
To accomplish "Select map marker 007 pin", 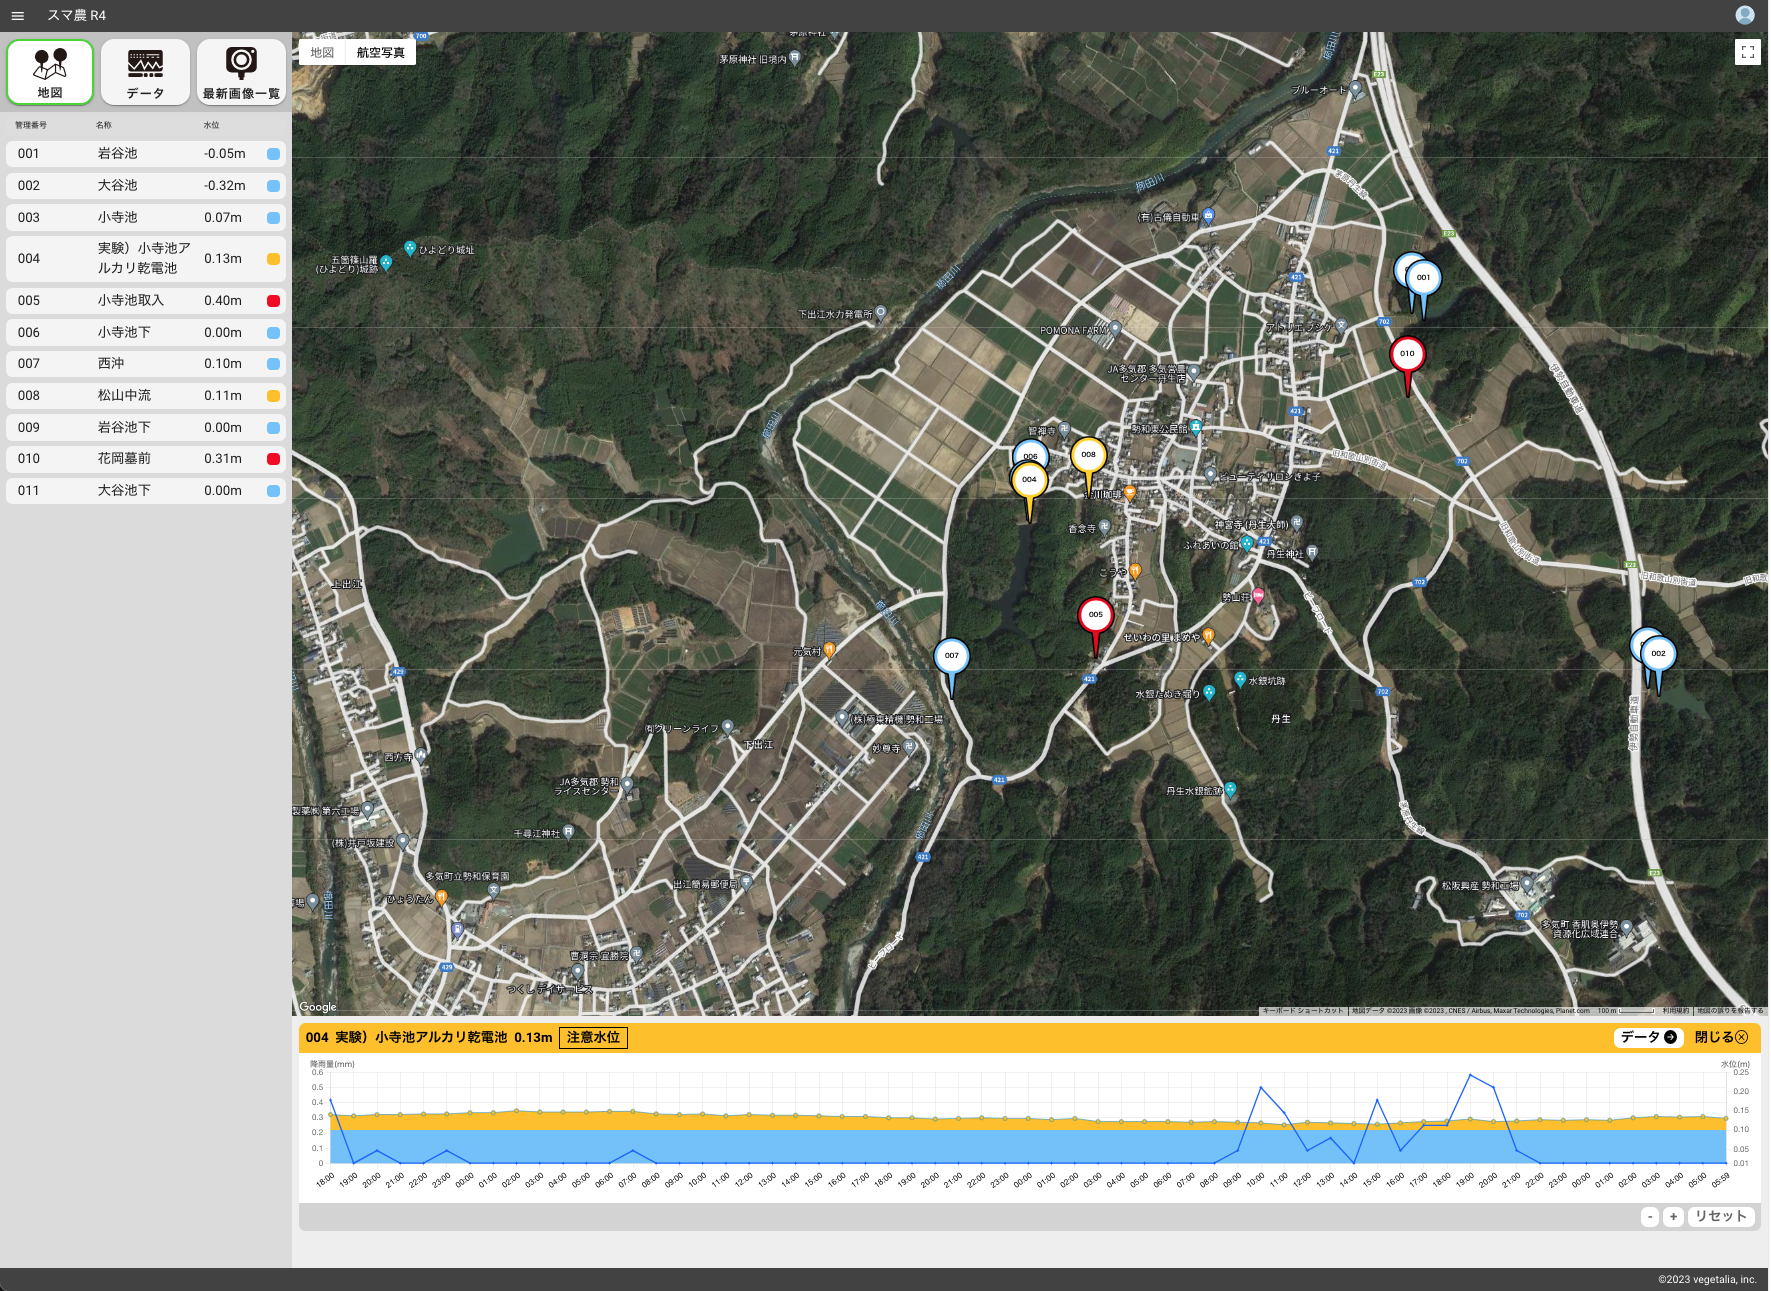I will [951, 657].
